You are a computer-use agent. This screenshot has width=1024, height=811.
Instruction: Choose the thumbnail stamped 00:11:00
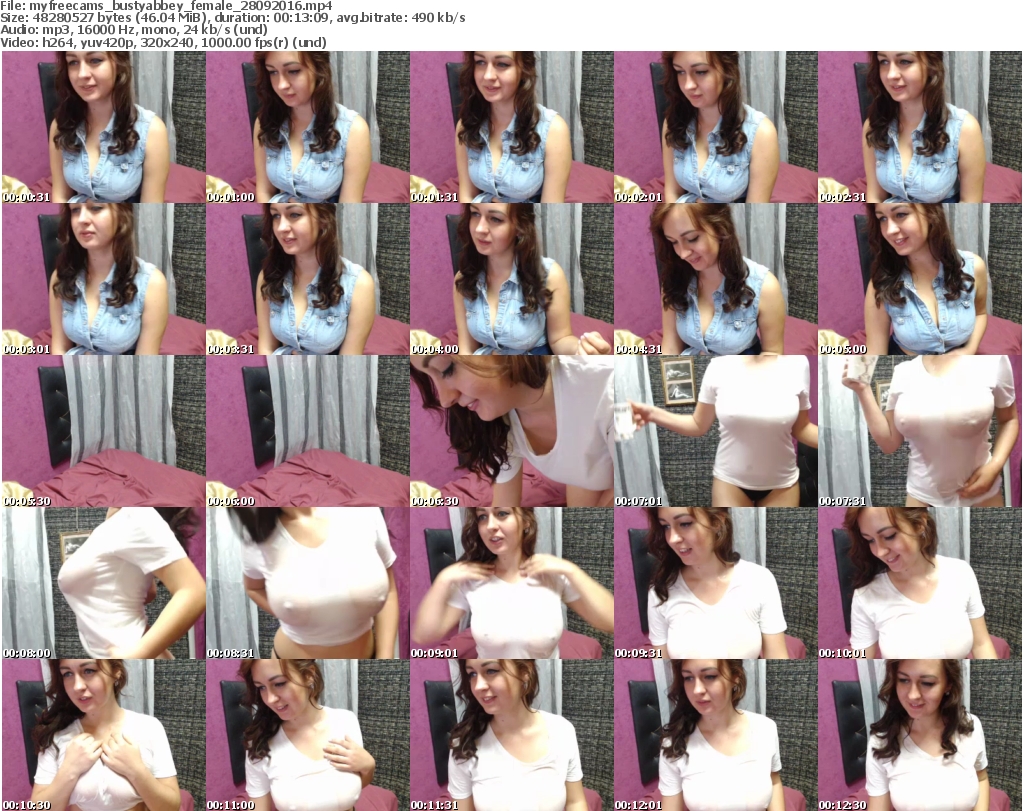[x=308, y=735]
